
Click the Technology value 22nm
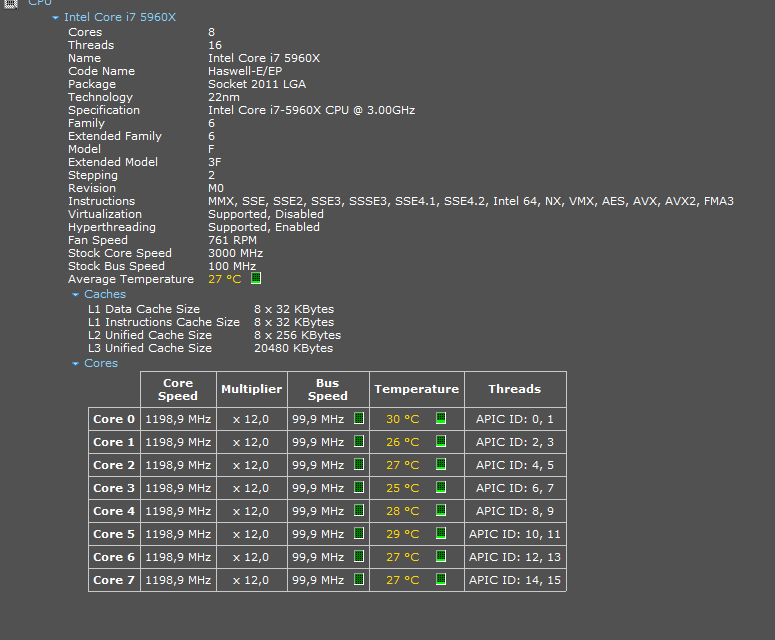coord(224,97)
